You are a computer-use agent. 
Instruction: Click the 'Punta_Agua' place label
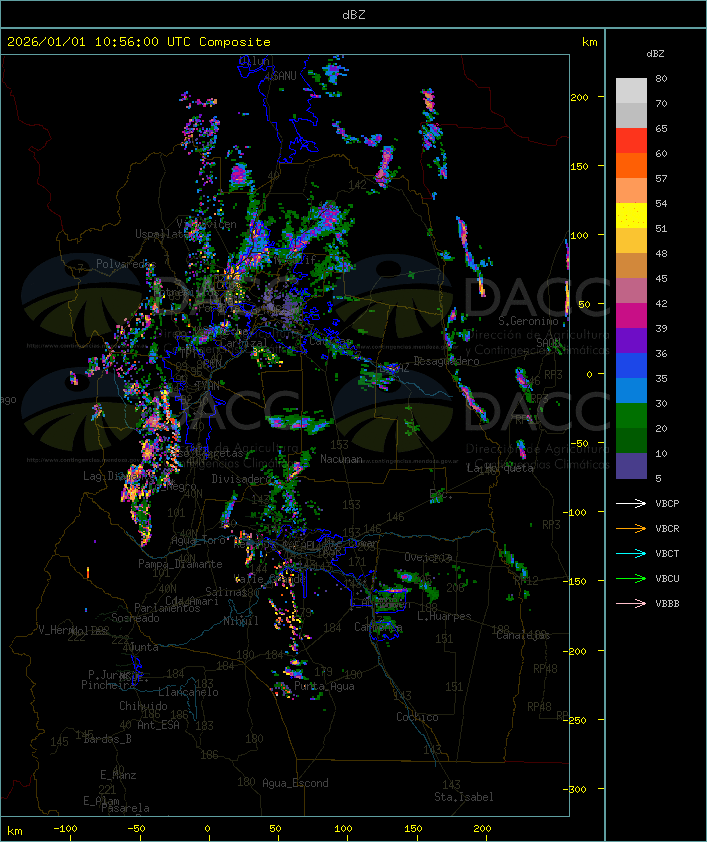pyautogui.click(x=324, y=686)
